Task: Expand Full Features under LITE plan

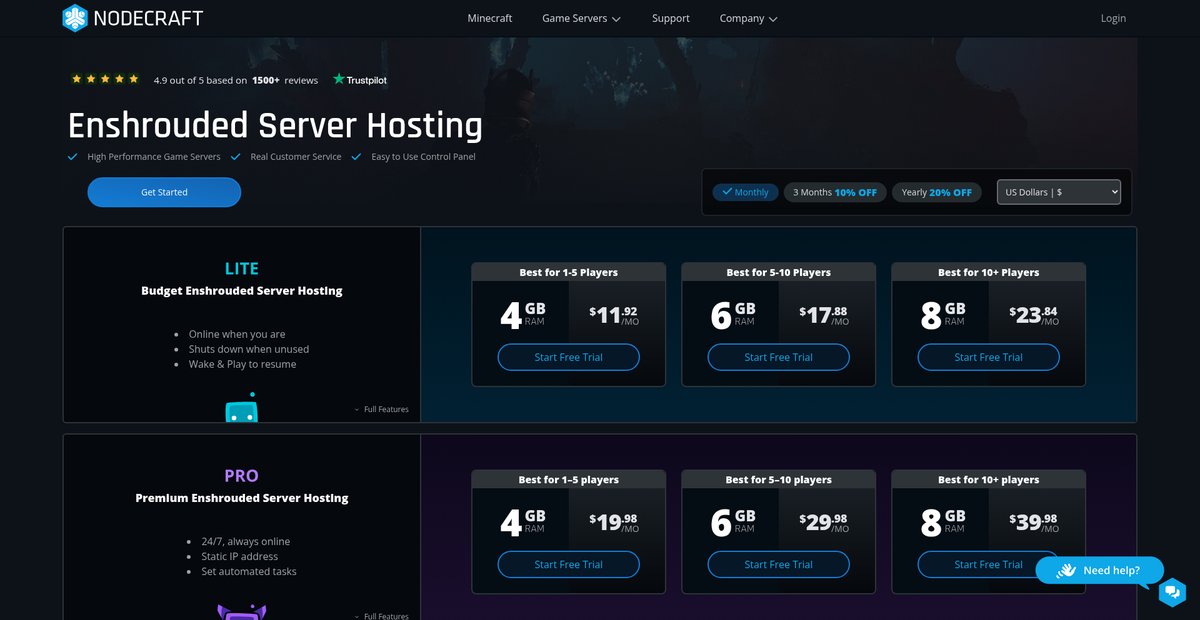Action: [x=381, y=409]
